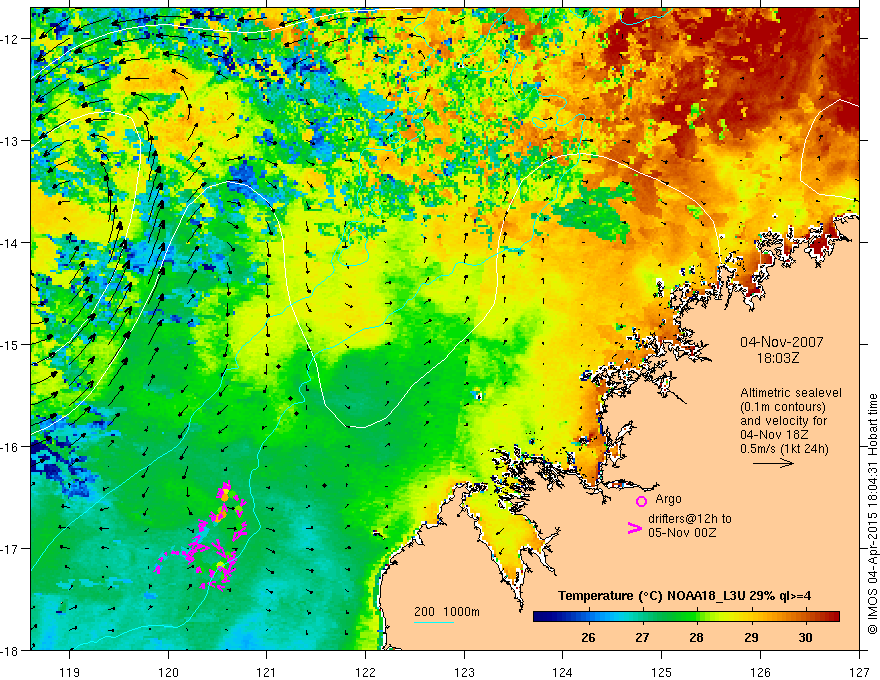This screenshot has width=880, height=680.
Task: Click the '200 1000m' bathymetry legend label
Action: point(447,612)
